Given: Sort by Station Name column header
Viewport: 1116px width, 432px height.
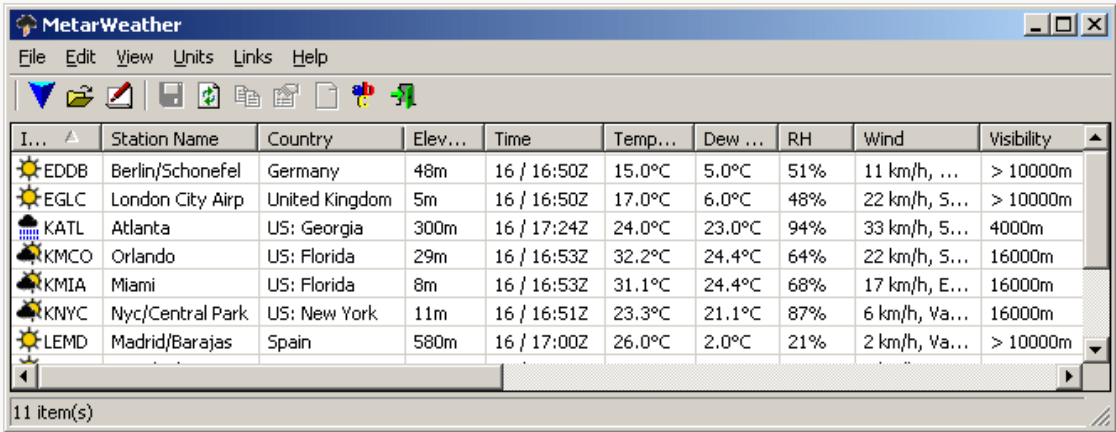Looking at the screenshot, I should 180,139.
